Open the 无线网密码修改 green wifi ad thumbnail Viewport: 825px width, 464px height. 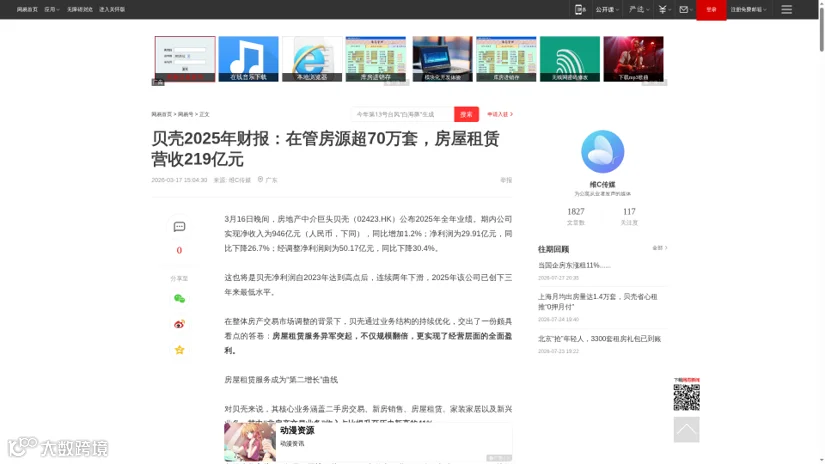coord(570,59)
